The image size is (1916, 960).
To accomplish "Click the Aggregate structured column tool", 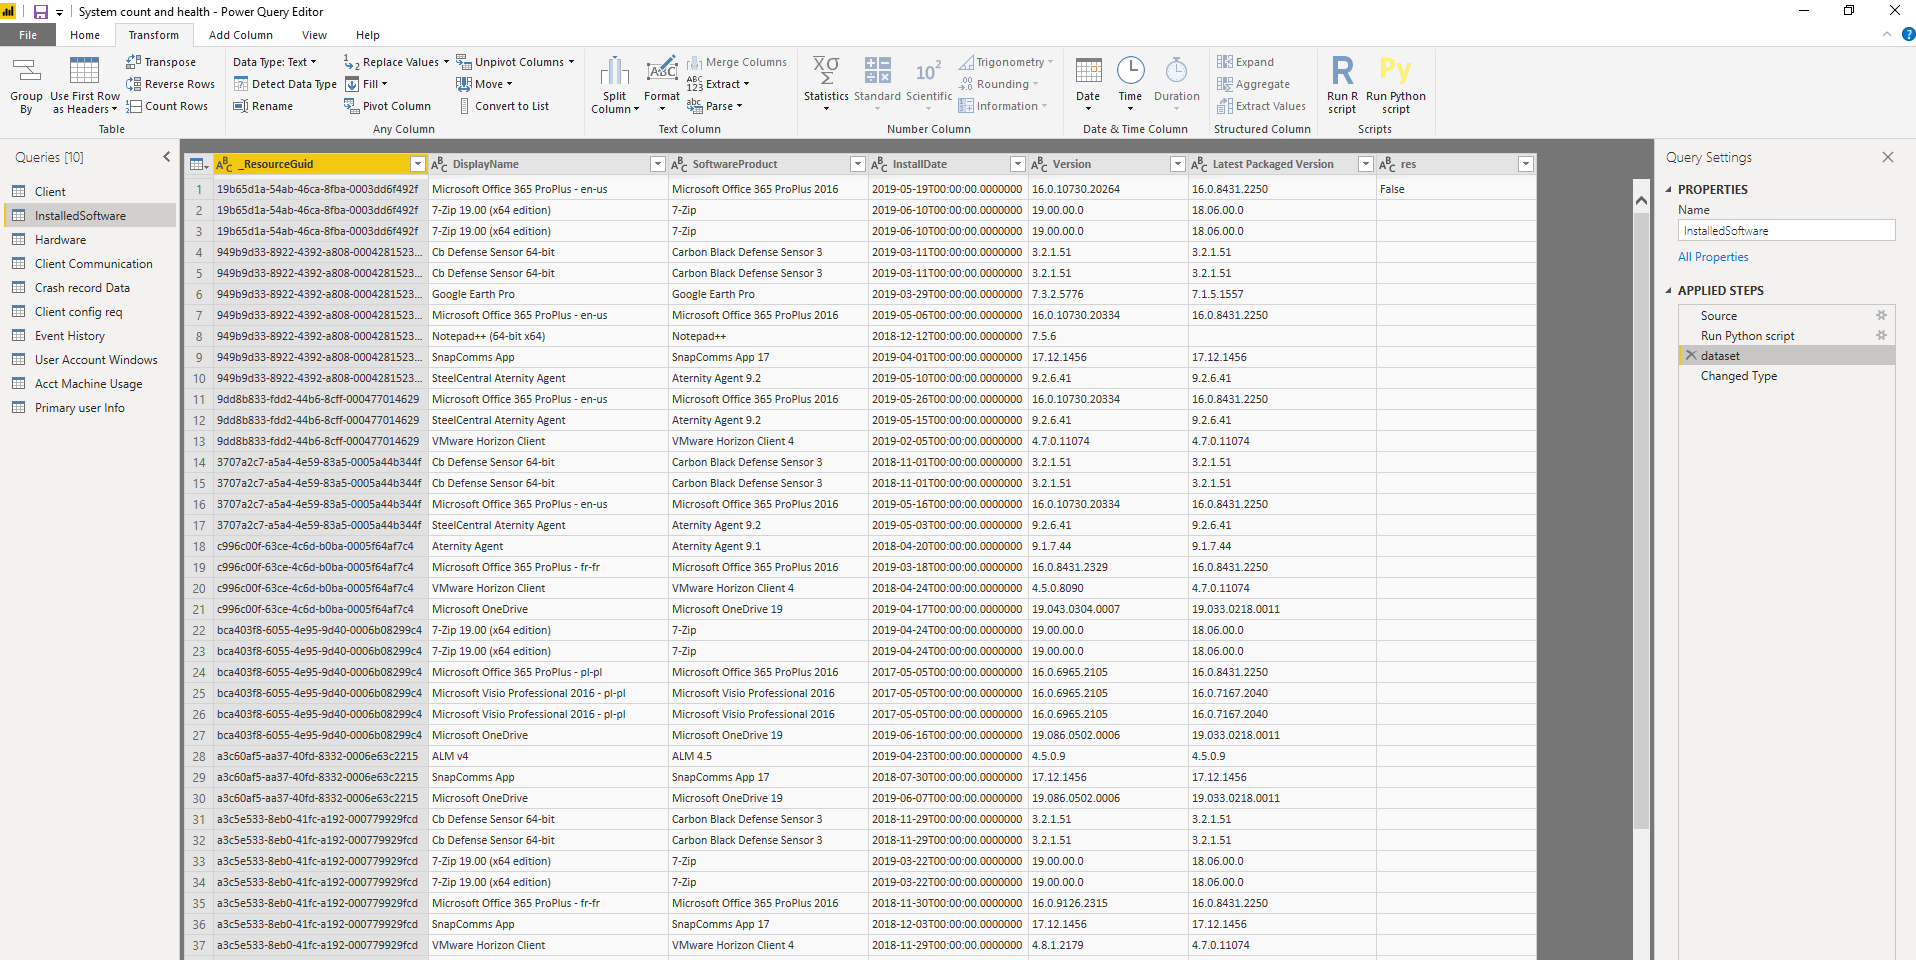I will (1253, 84).
